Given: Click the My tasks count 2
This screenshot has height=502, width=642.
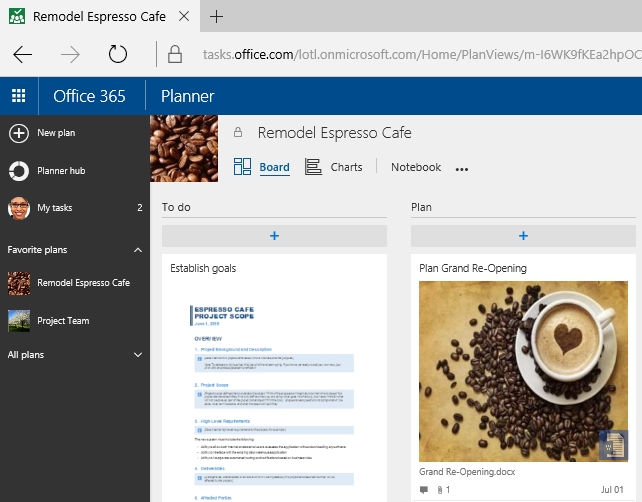Looking at the screenshot, I should click(x=140, y=208).
